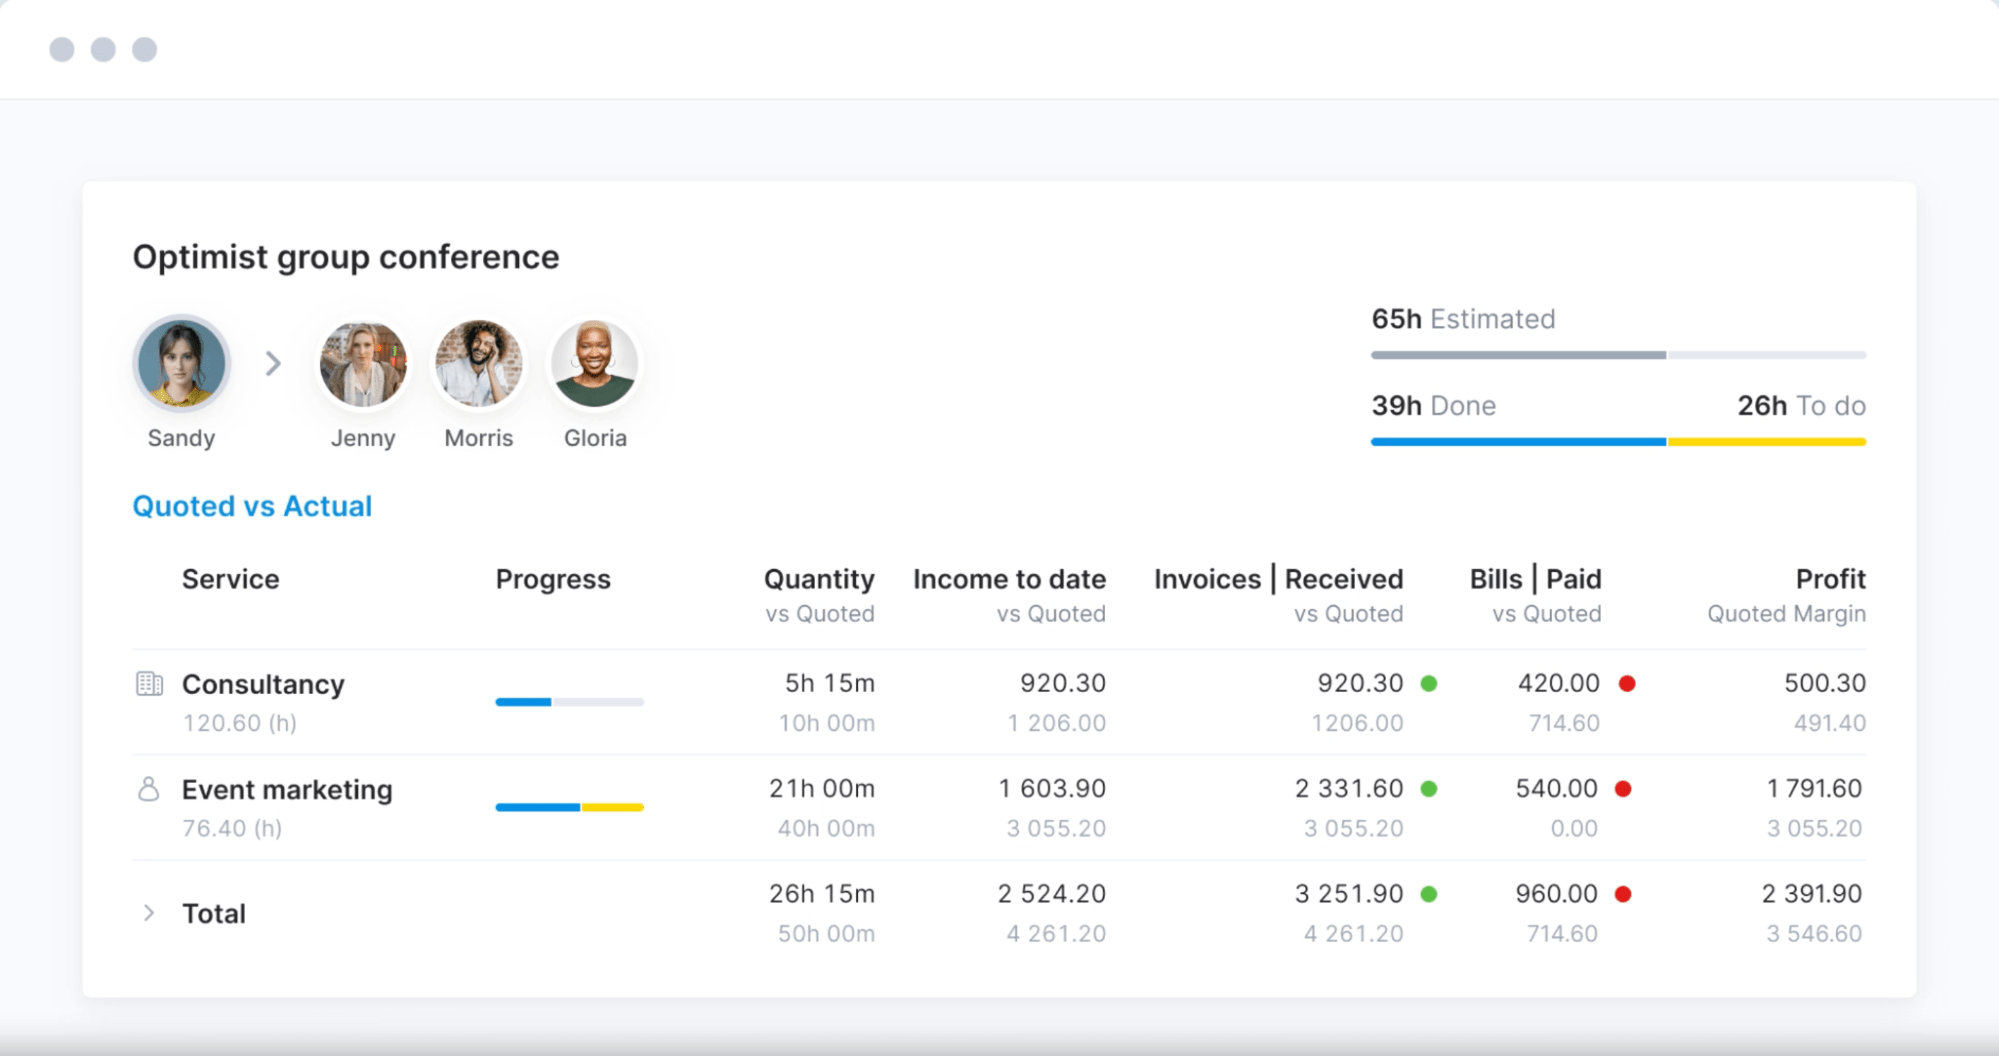
Task: Click the arrow chevron next to Sandy
Action: (x=273, y=363)
